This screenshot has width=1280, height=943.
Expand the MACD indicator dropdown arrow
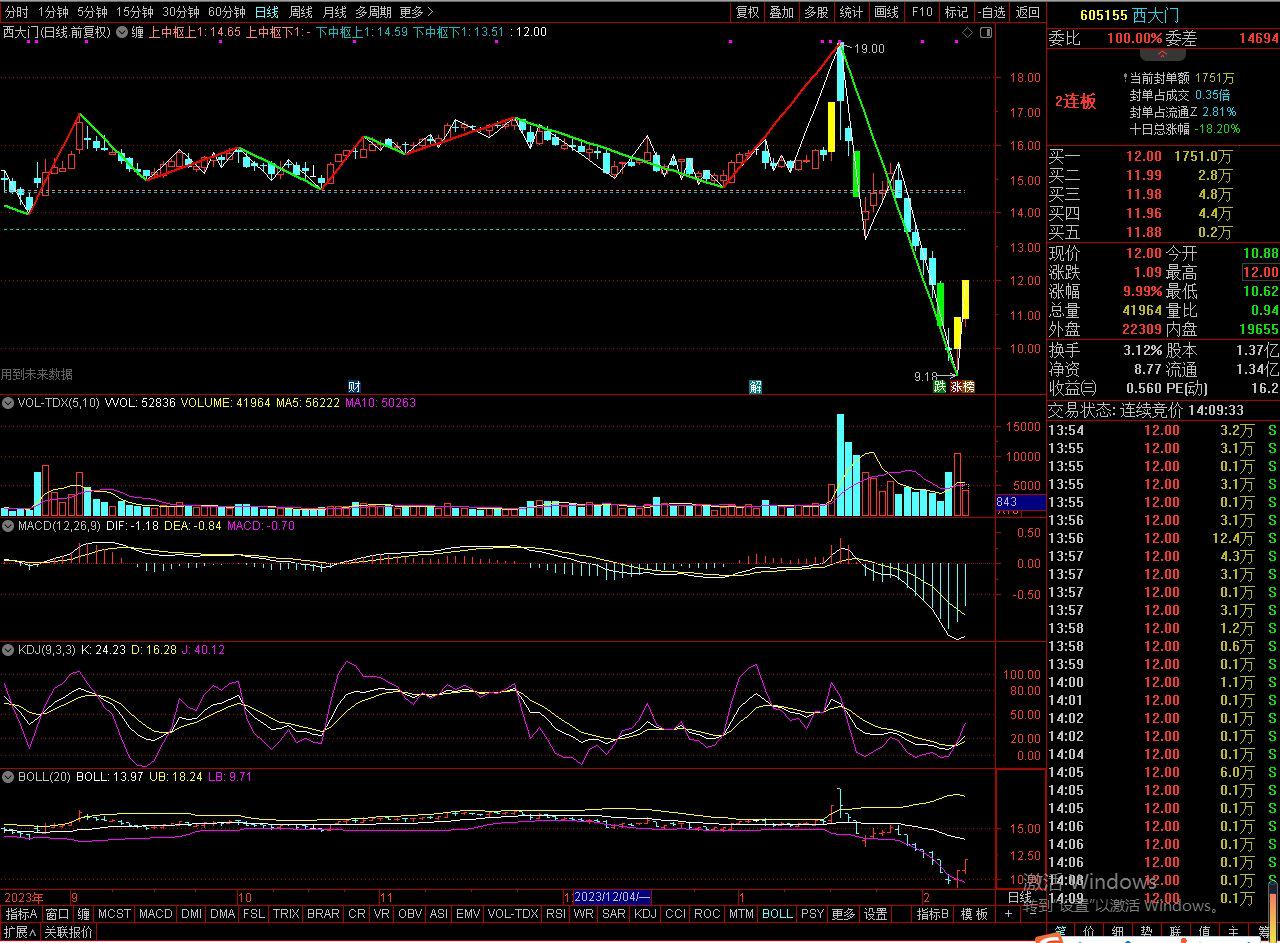pos(8,525)
